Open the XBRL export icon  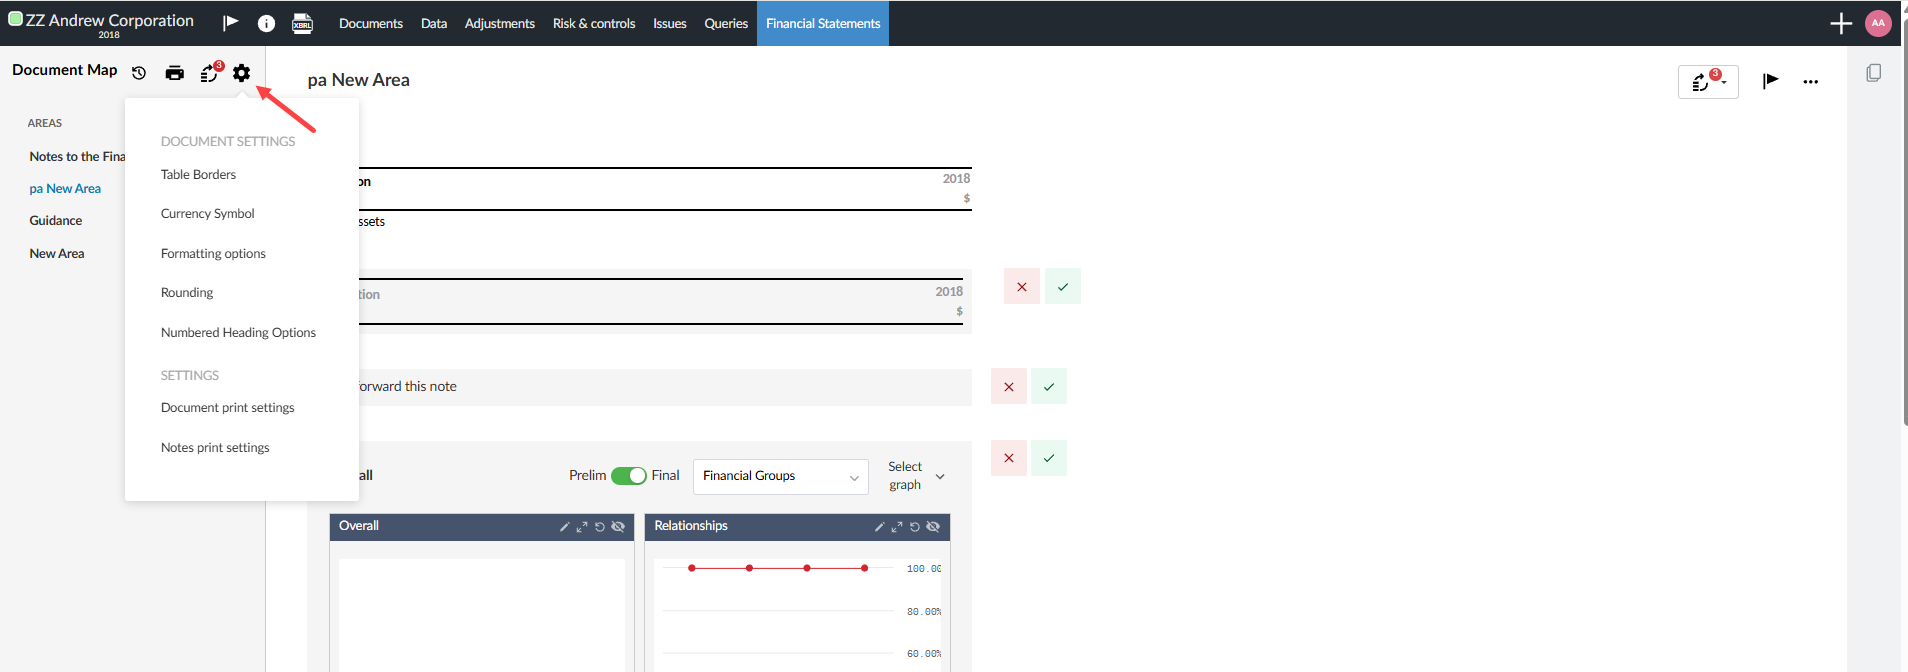tap(302, 23)
